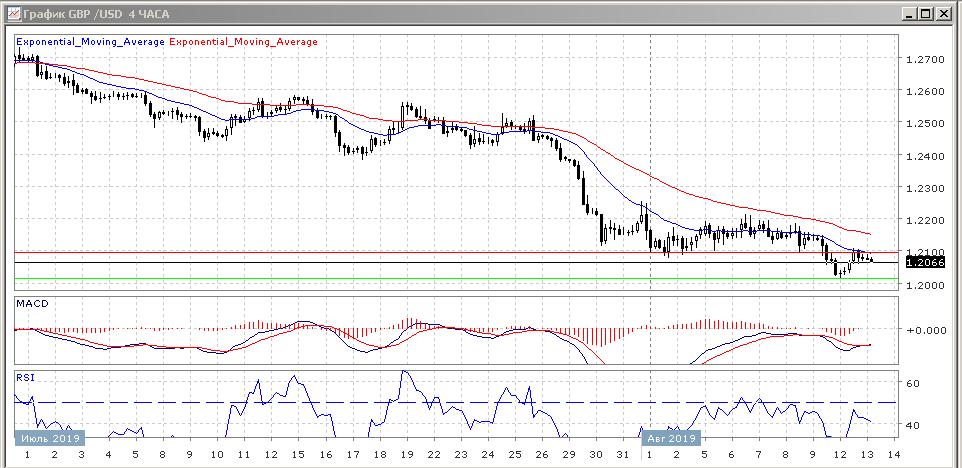Minimize the GBP/USD chart window
962x468 pixels.
point(908,13)
